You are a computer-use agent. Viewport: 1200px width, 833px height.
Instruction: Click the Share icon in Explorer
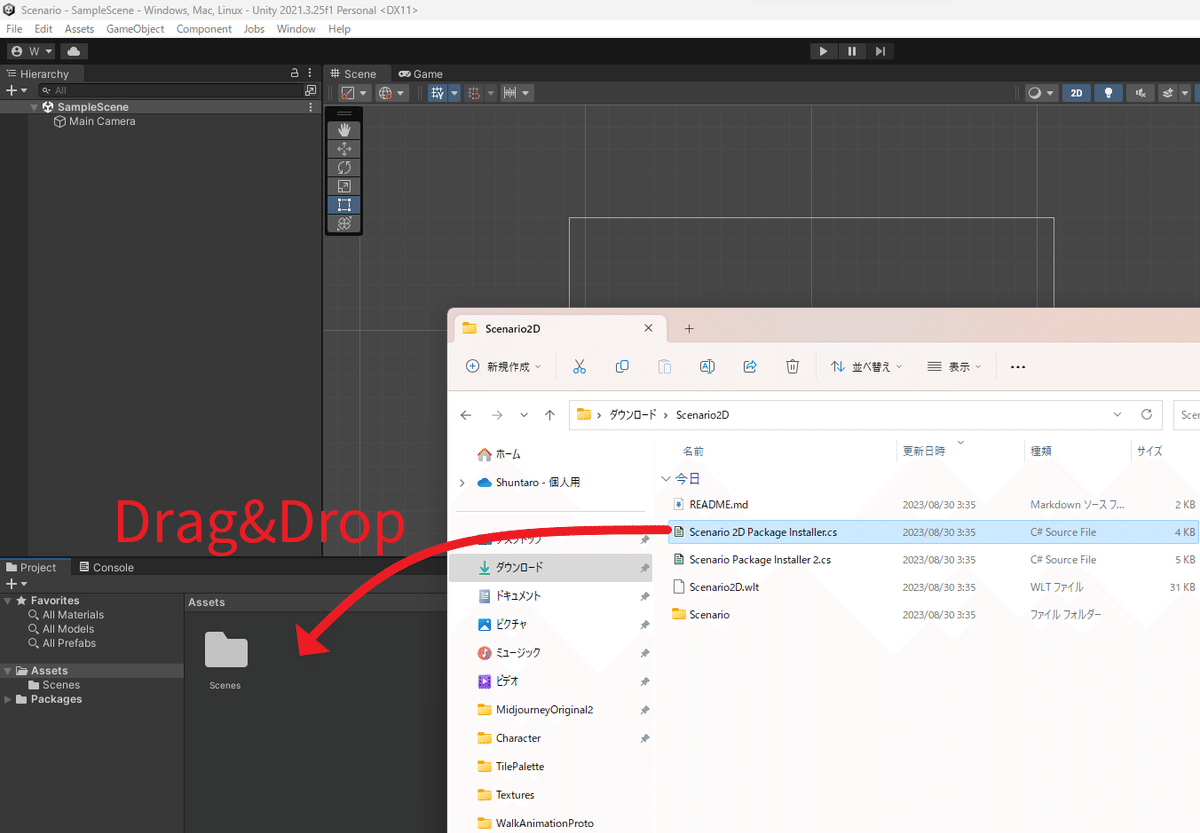(750, 367)
